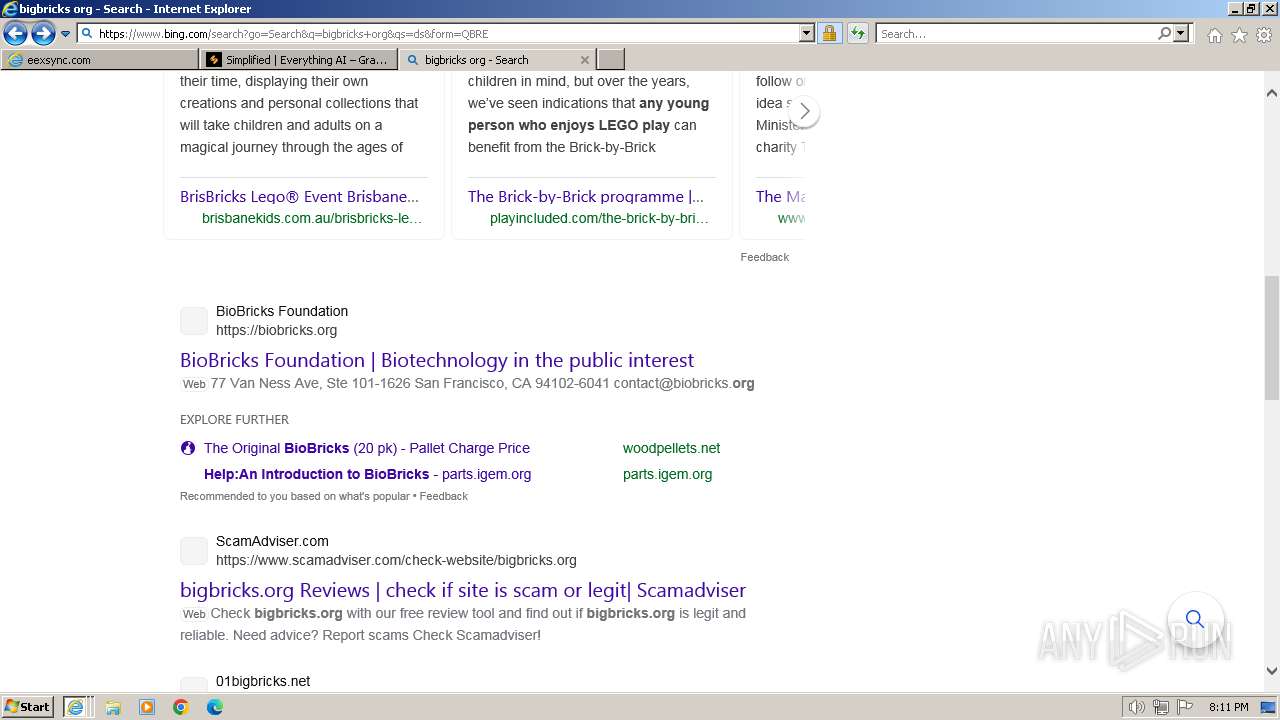Viewport: 1280px width, 720px height.
Task: Click the floating search magnifier button
Action: point(1195,619)
